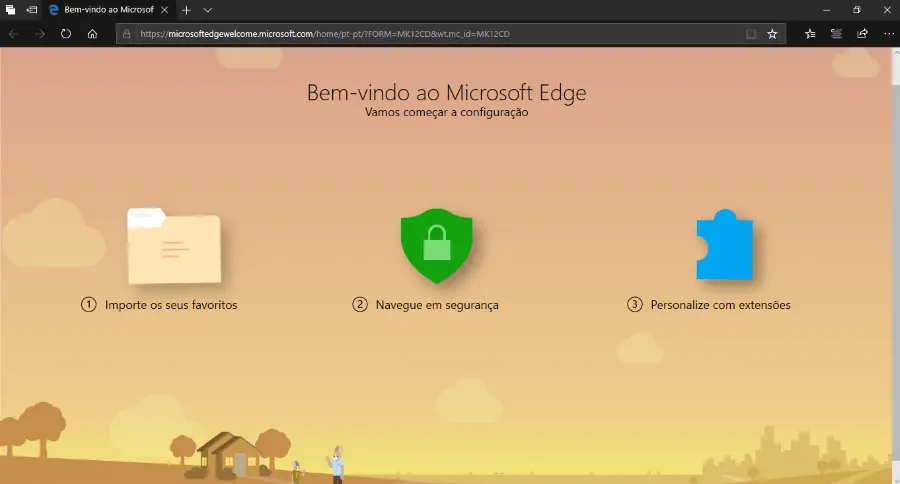Click the Bem-vindo ao Microsoft Edge heading
The image size is (900, 484).
(x=447, y=92)
